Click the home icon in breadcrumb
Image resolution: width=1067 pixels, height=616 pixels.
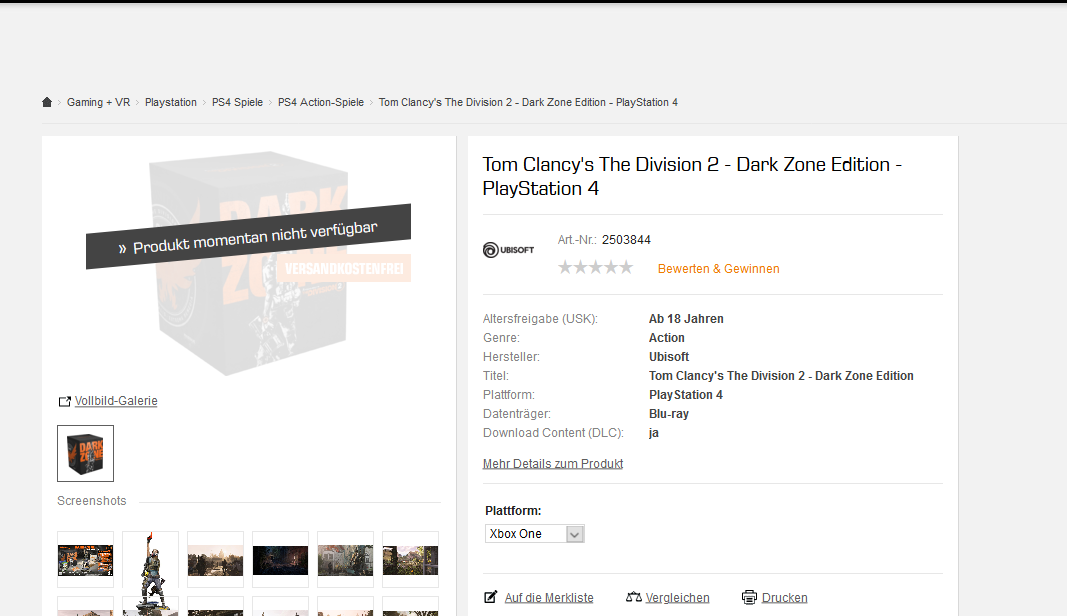[47, 102]
